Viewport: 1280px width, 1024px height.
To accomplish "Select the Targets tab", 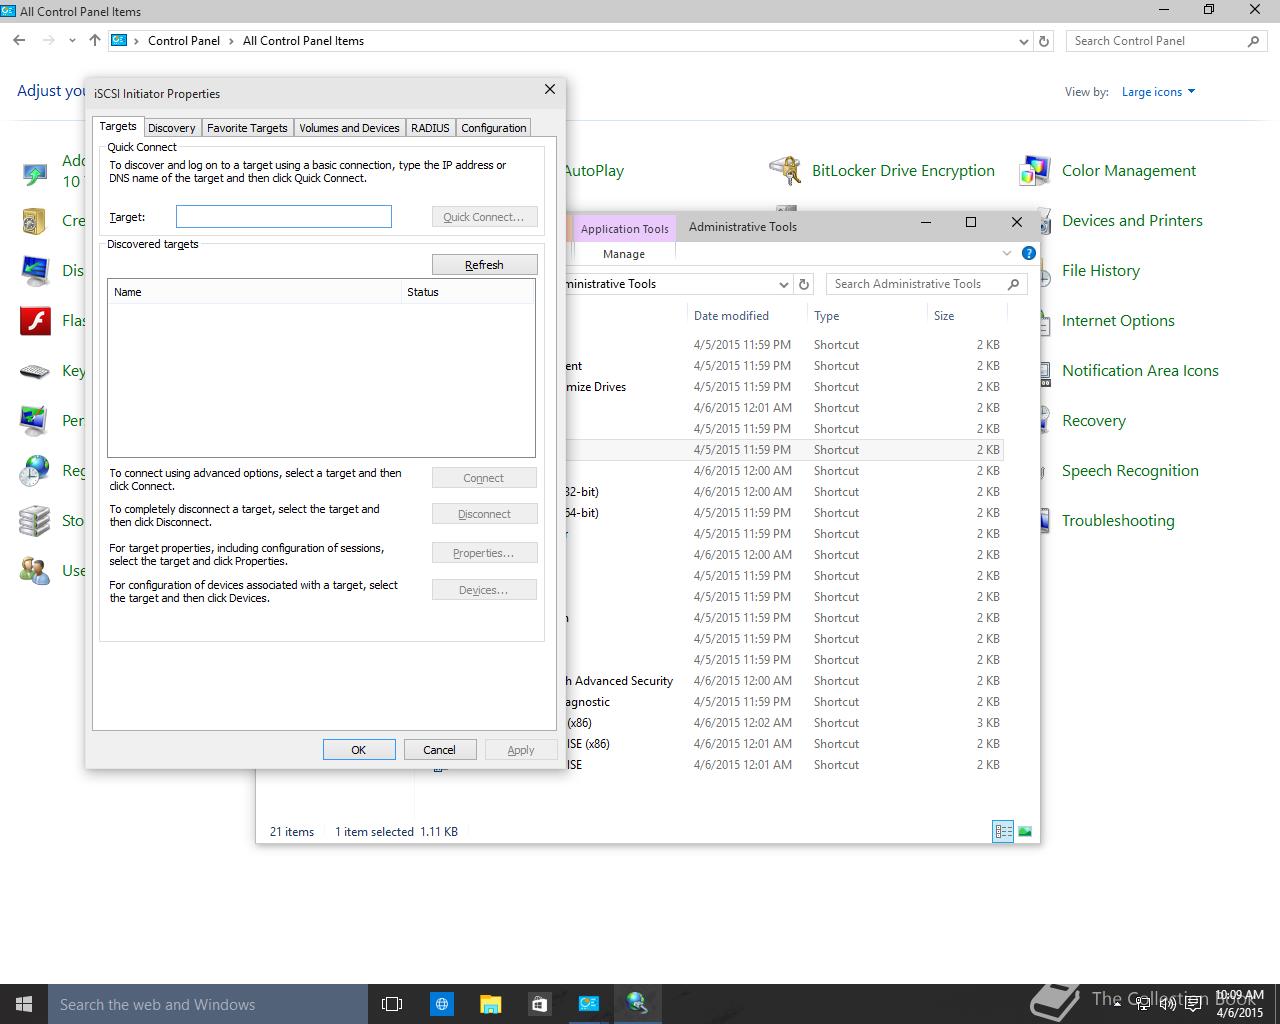I will tap(118, 126).
